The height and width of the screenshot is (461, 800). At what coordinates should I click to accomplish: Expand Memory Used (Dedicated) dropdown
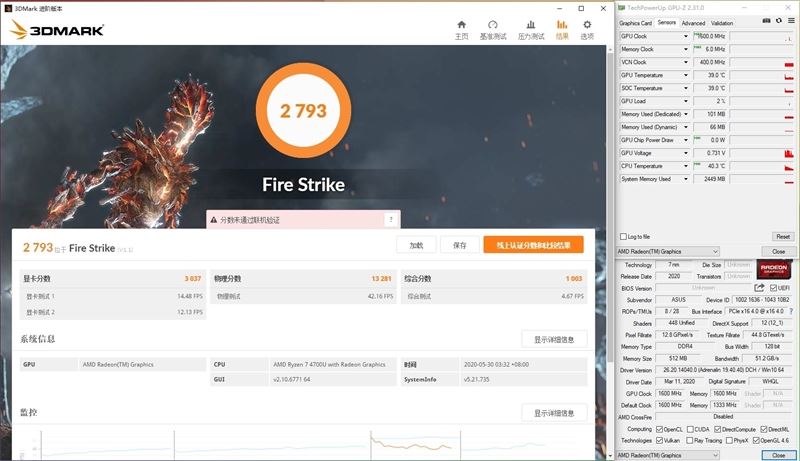click(686, 114)
